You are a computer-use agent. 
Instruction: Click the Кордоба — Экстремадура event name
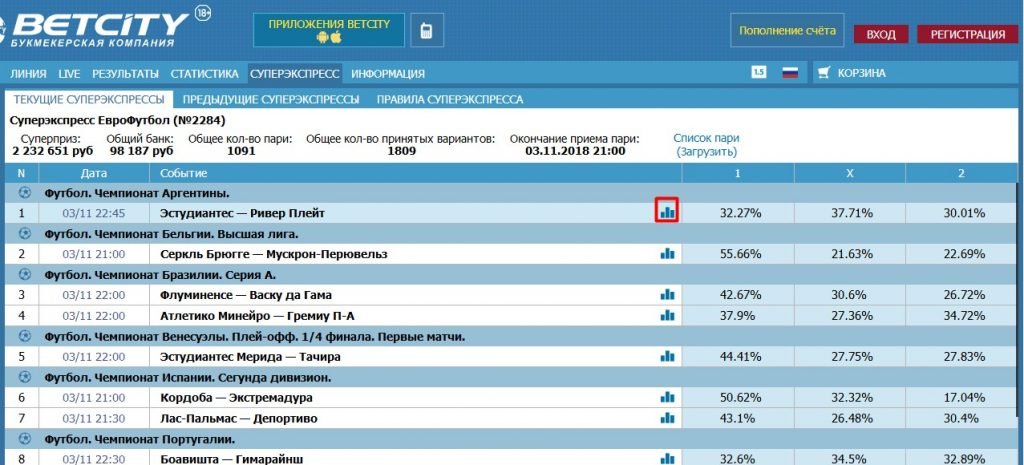point(236,398)
